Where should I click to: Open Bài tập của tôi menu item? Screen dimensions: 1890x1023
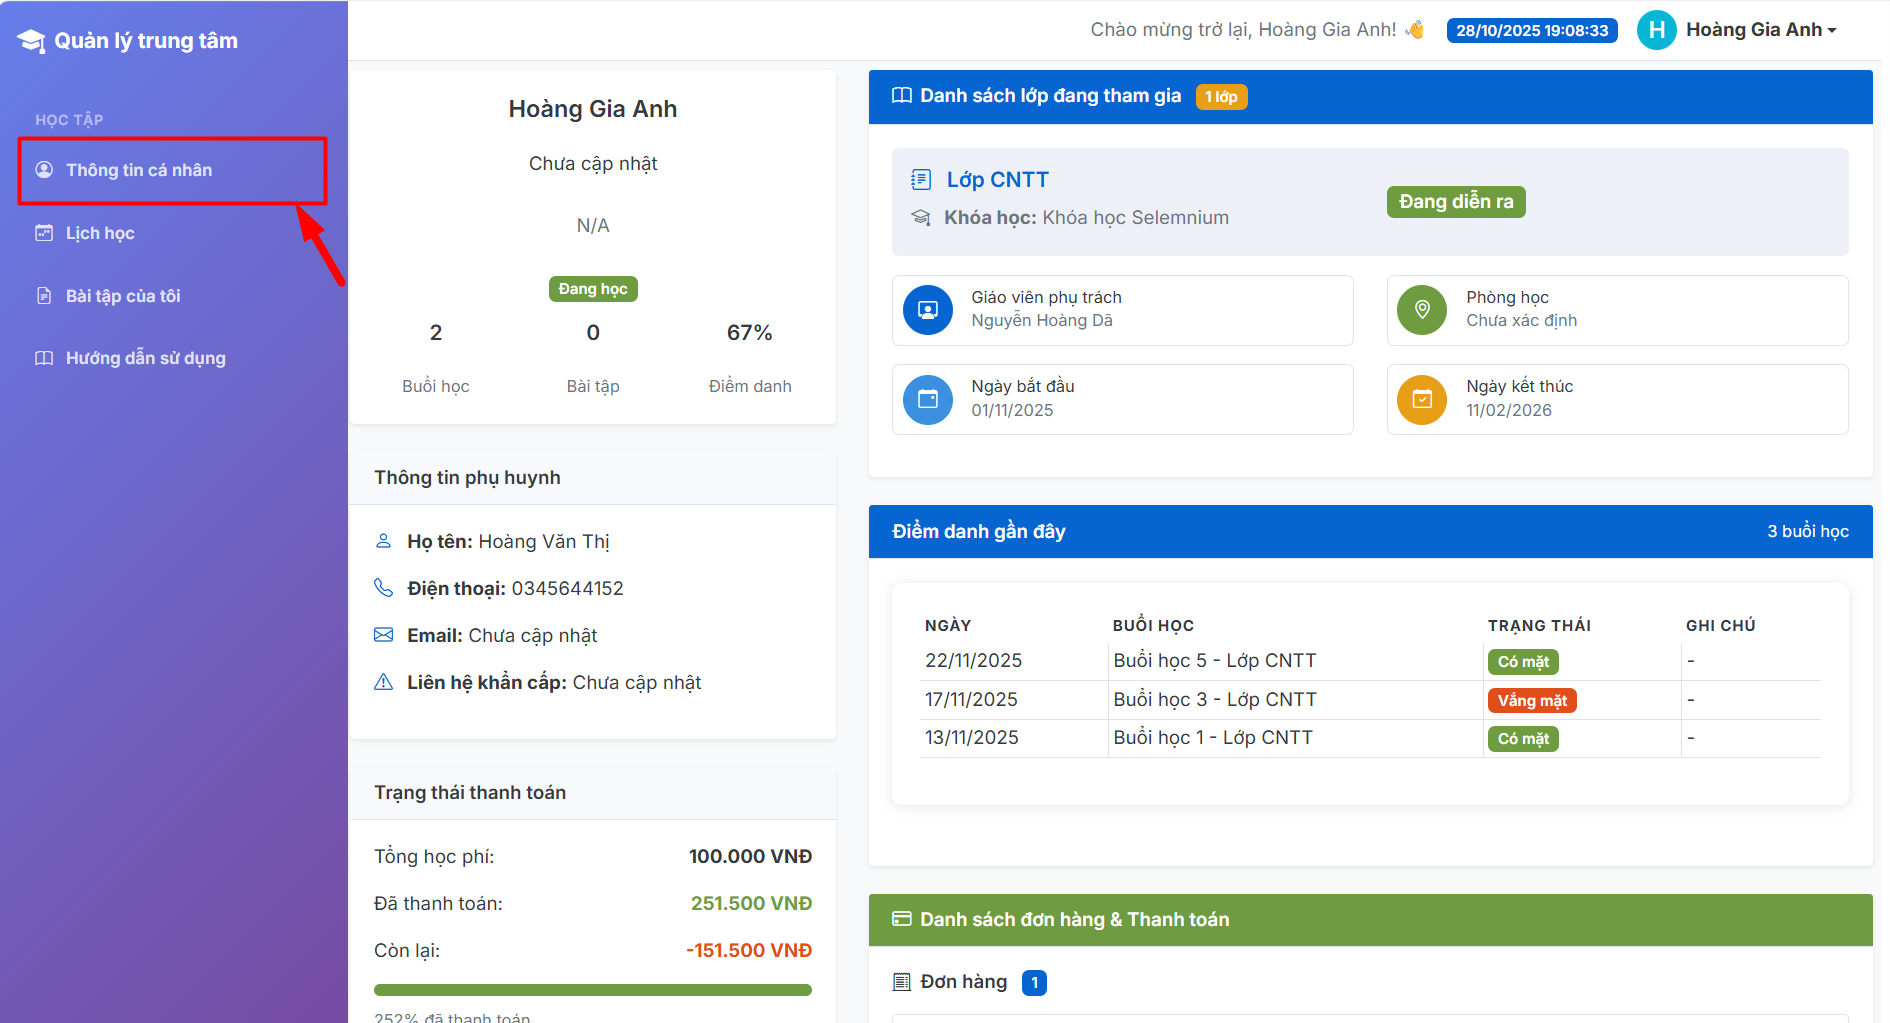[x=123, y=296]
